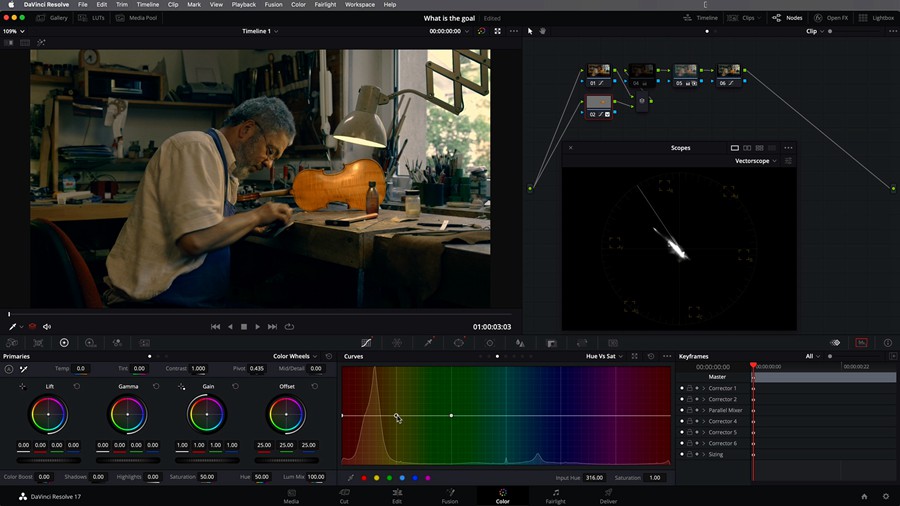
Task: Expand the Curves palette
Action: (635, 356)
